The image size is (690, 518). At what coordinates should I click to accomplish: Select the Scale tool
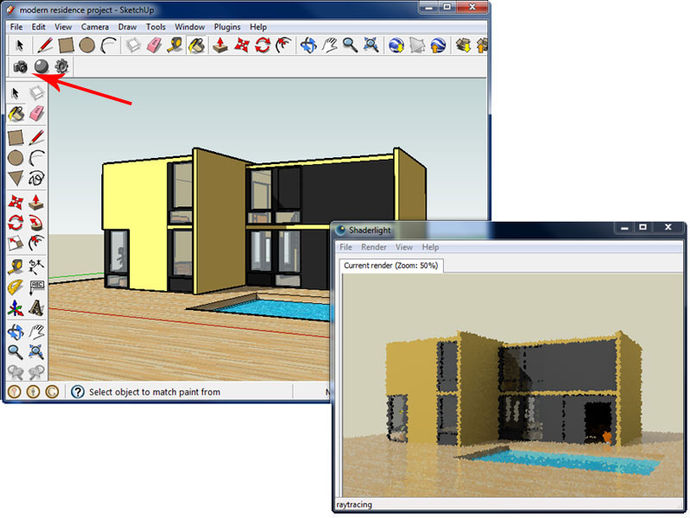click(x=16, y=243)
